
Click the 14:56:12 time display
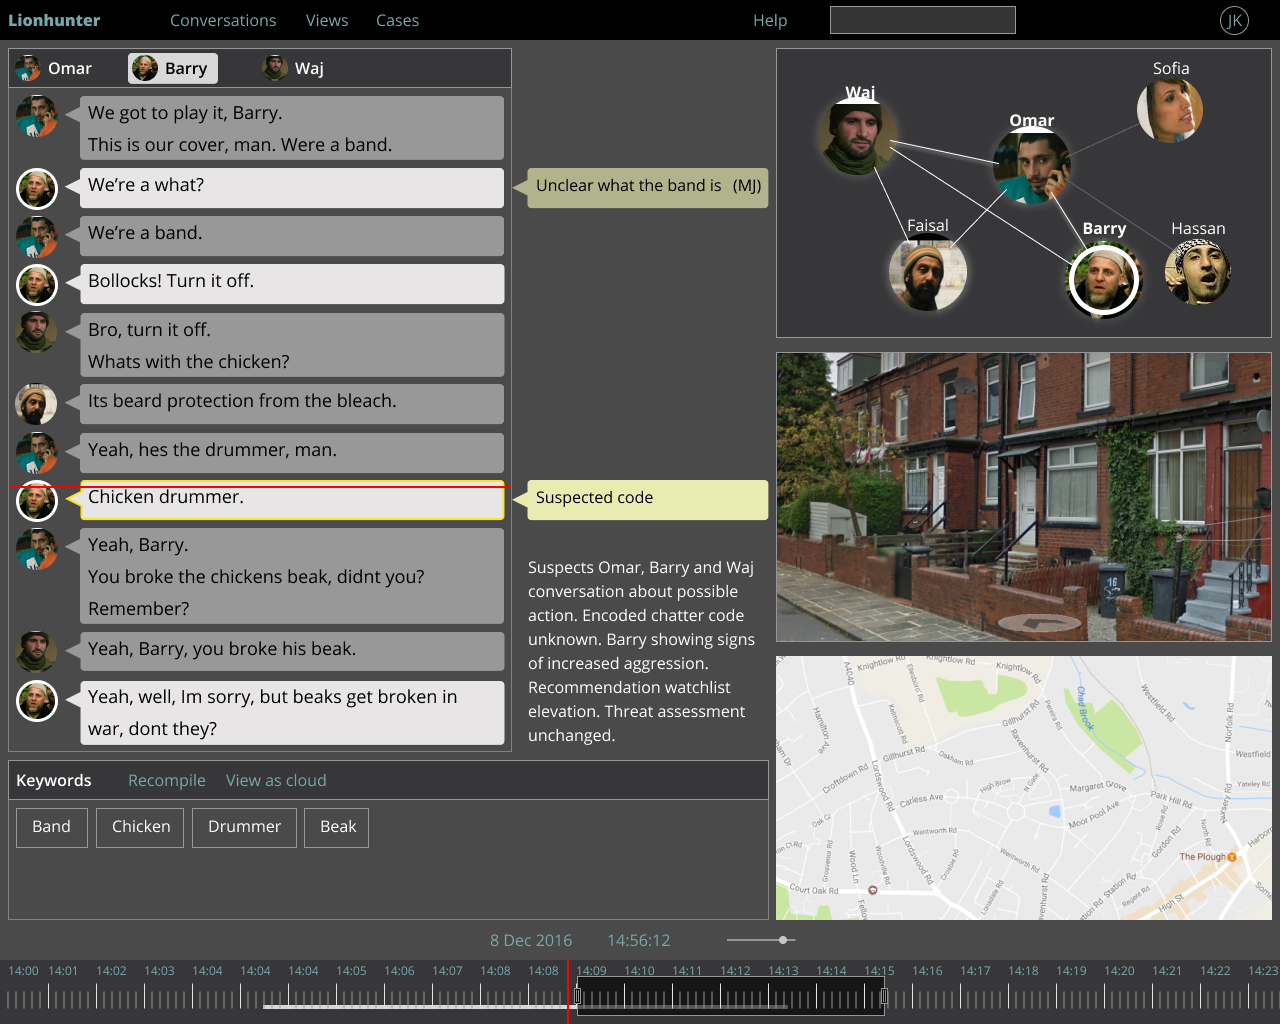(x=639, y=940)
